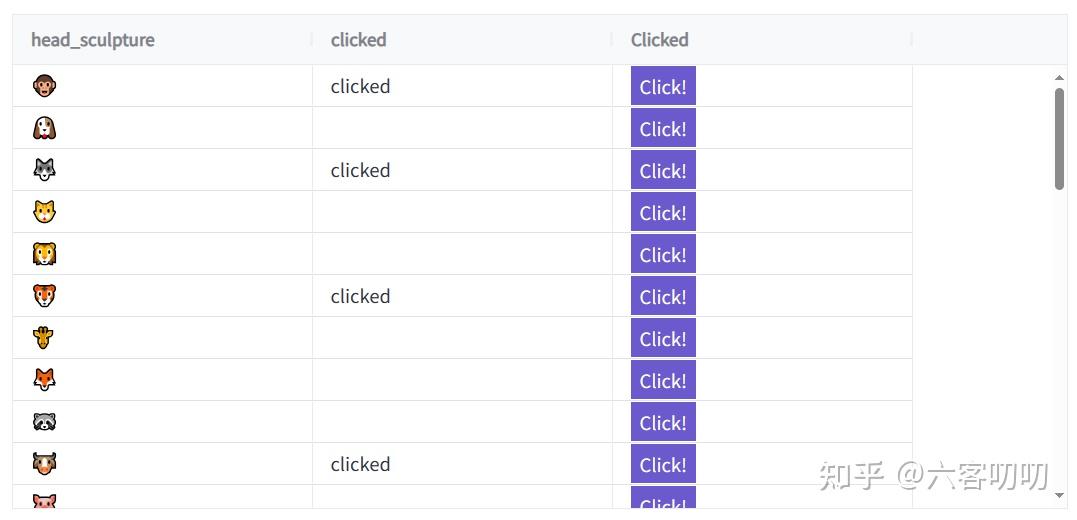Click the scrollbar down arrow
This screenshot has width=1077, height=520.
pos(1058,495)
